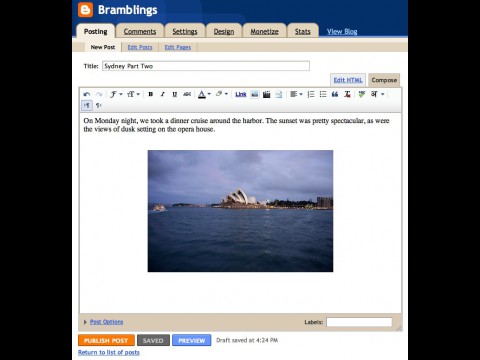Click the Bramblings blog title
The height and width of the screenshot is (360, 480).
[128, 10]
